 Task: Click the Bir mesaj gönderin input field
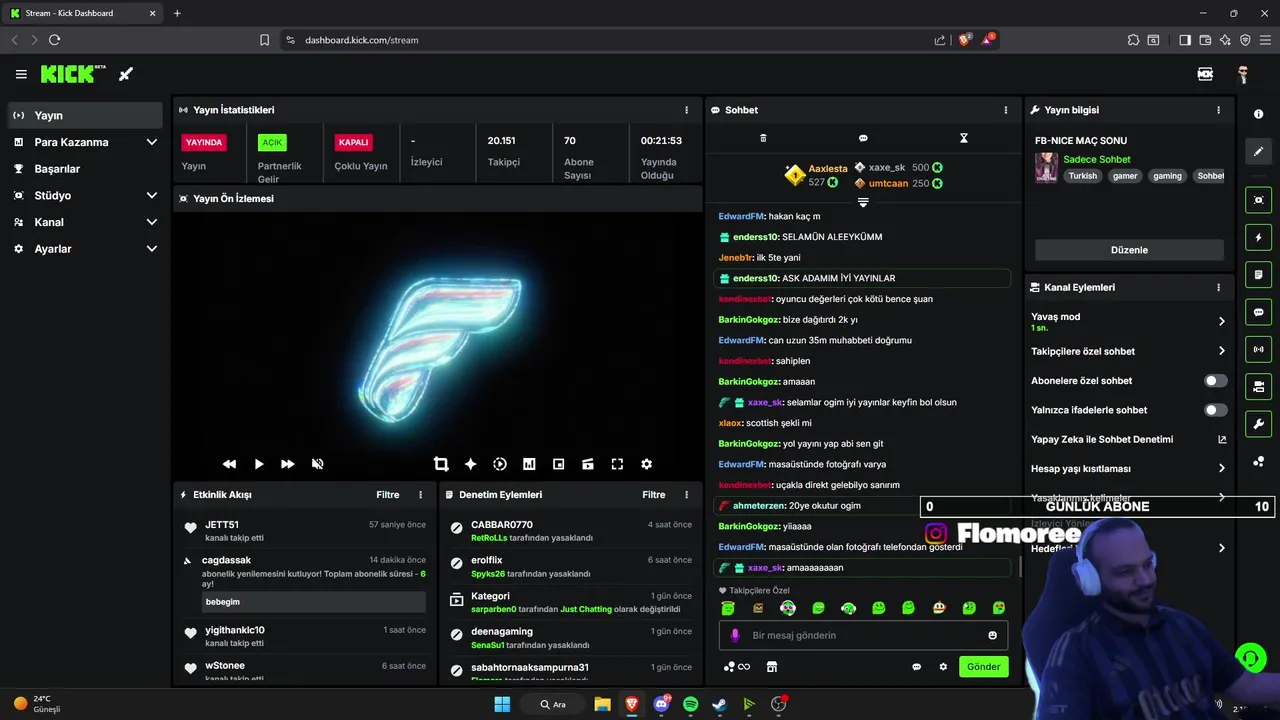(x=863, y=635)
